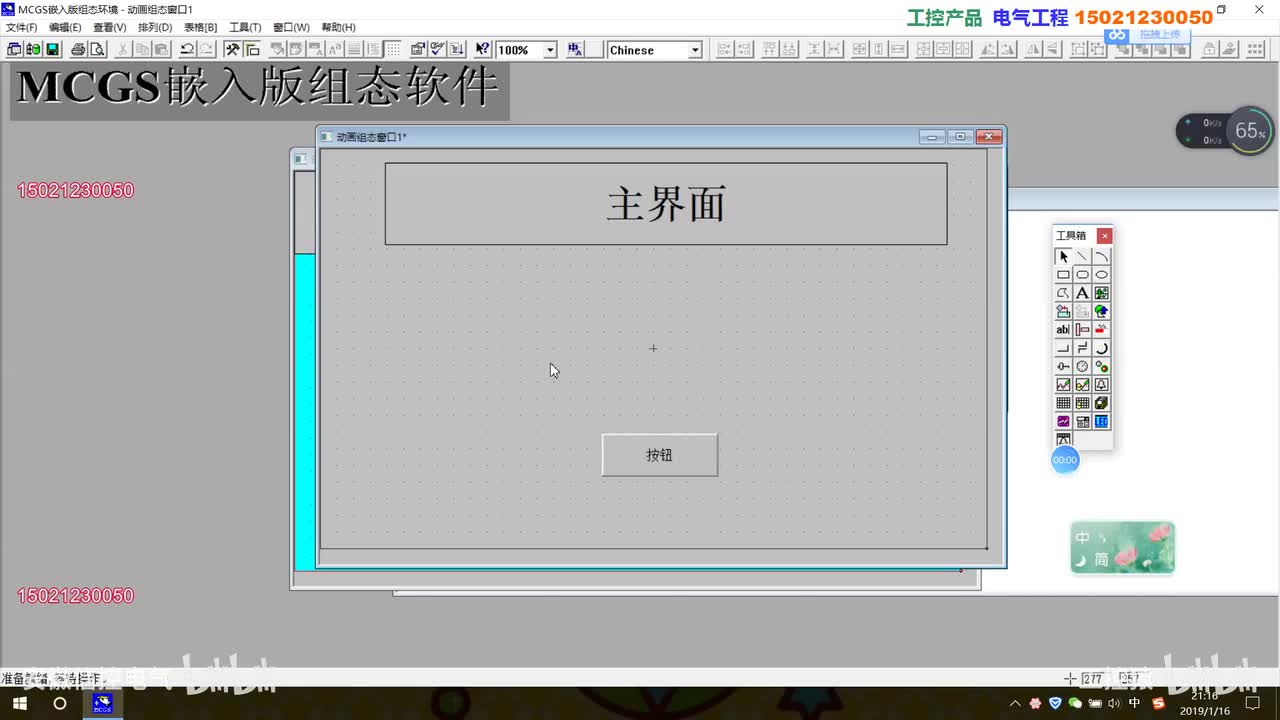The width and height of the screenshot is (1280, 720).
Task: Select the alarm bell display tool
Action: pyautogui.click(x=1101, y=384)
